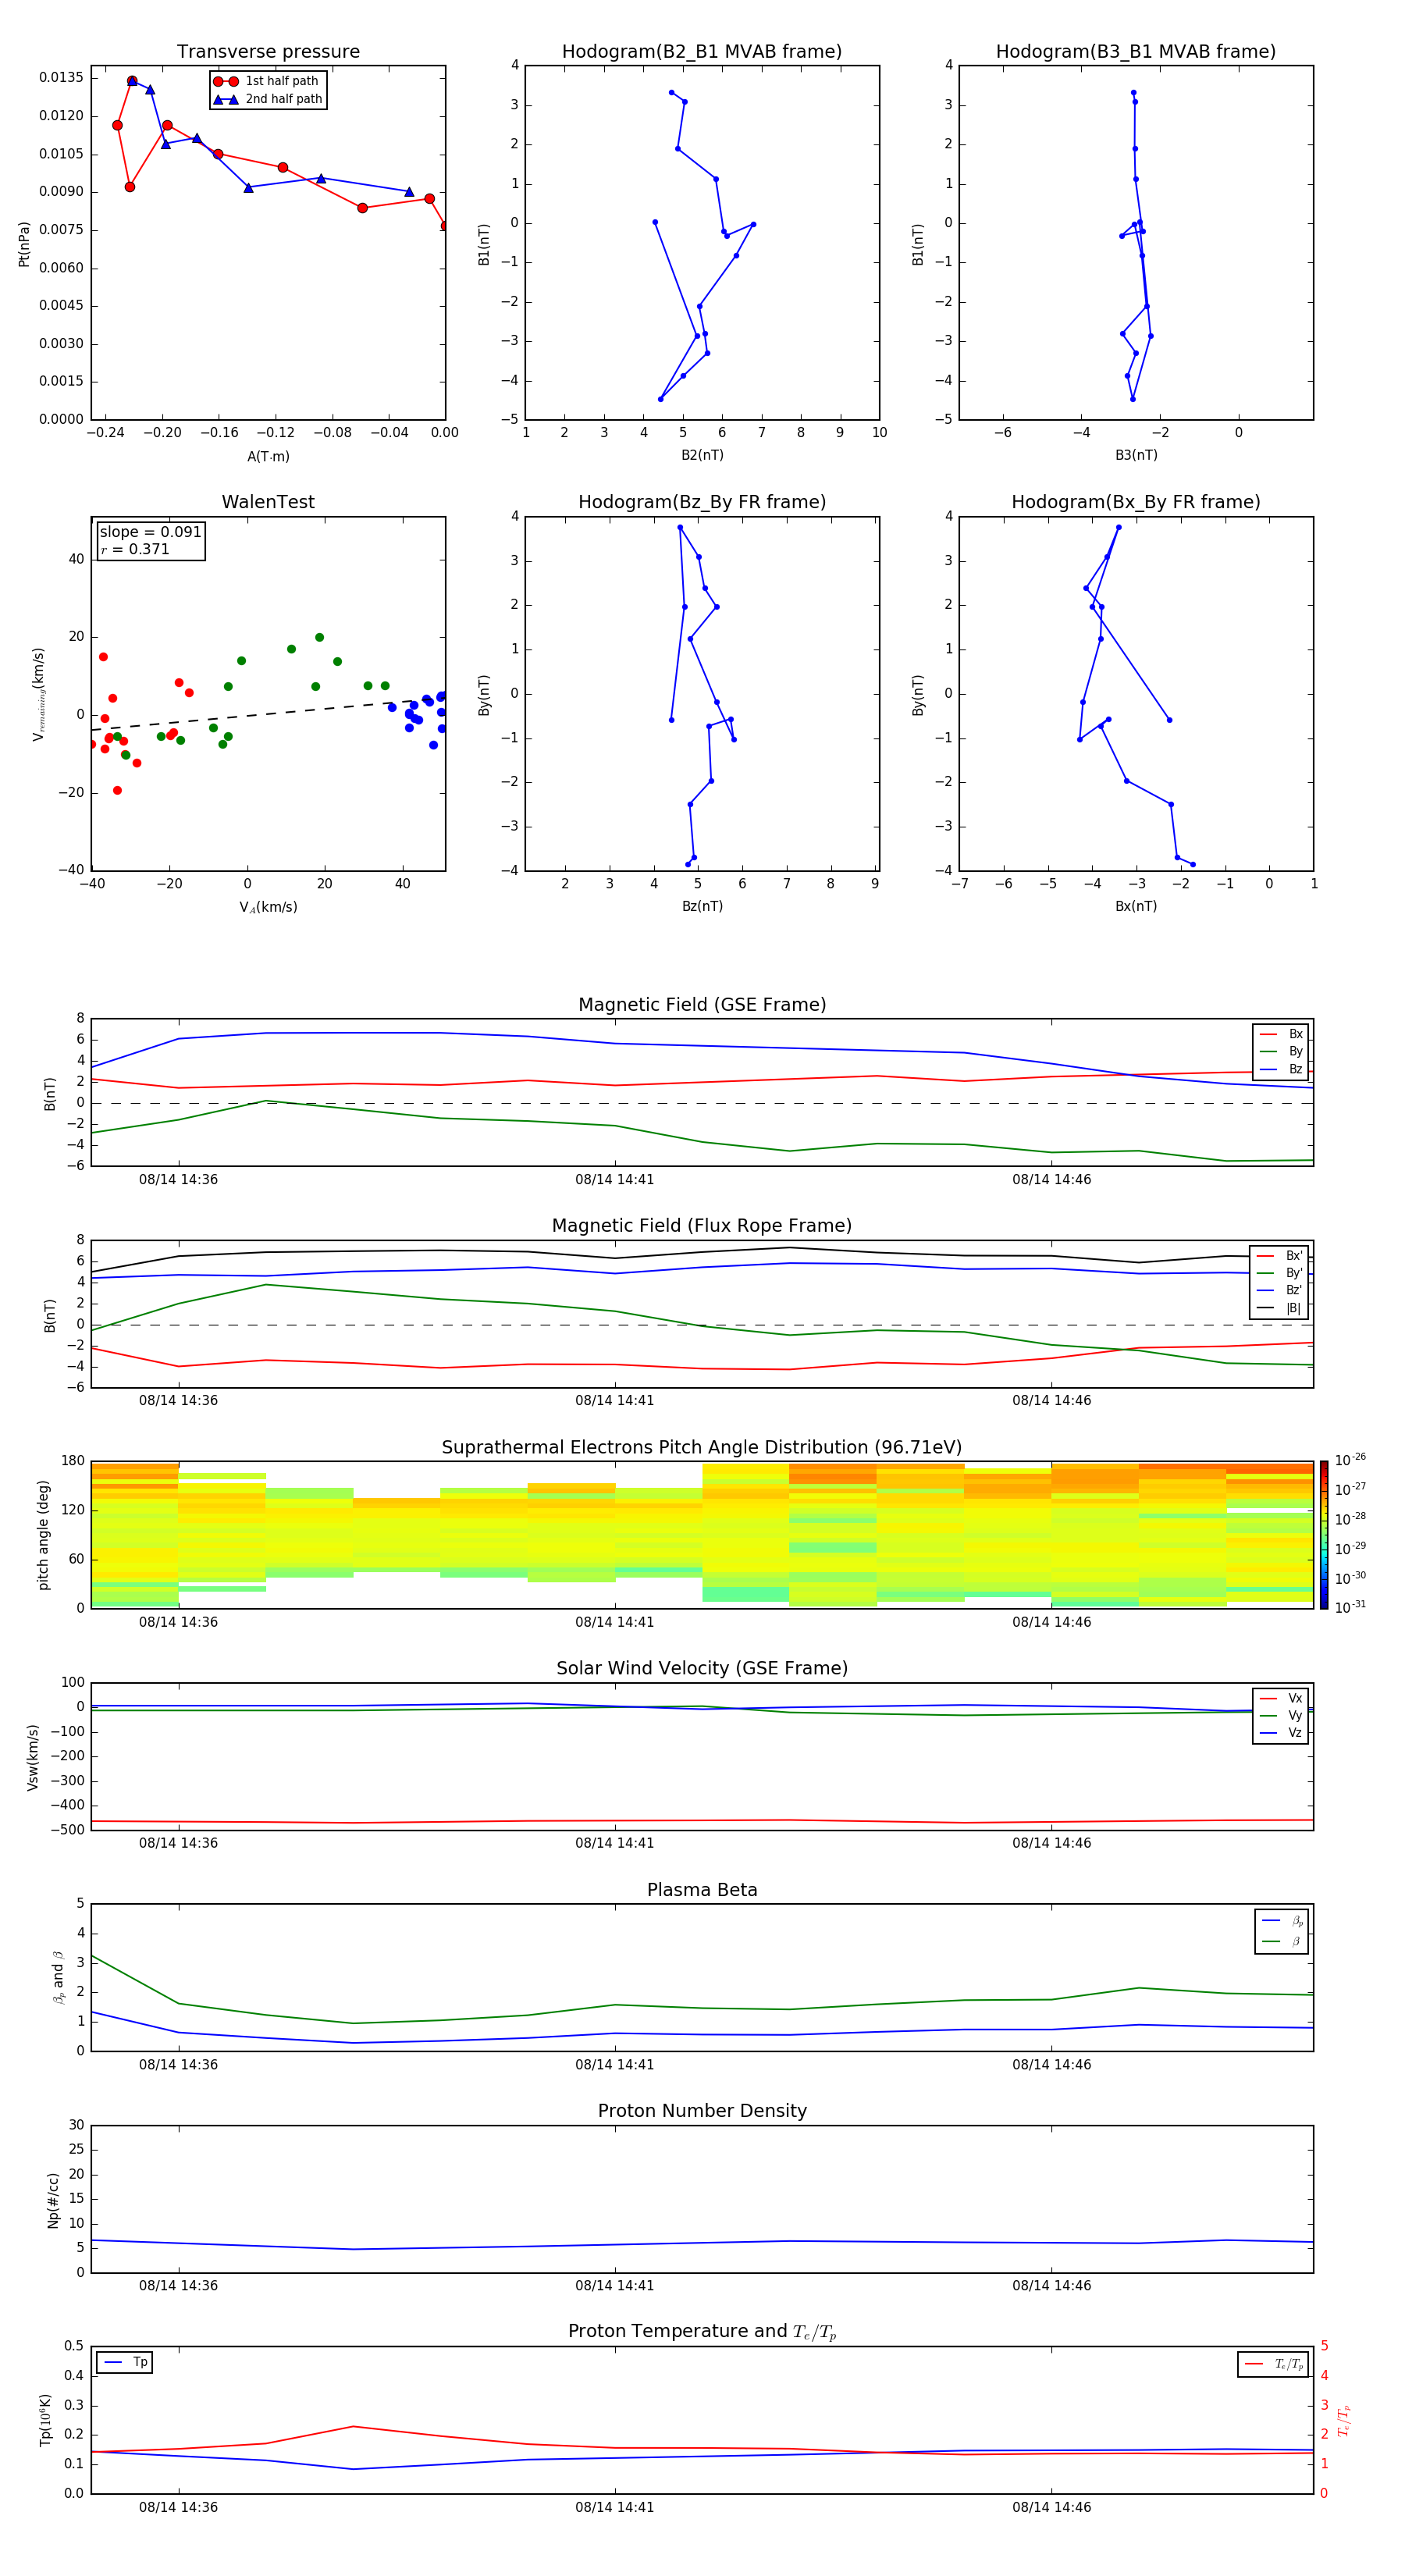1405x2576 pixels.
Task: Select the Bz' legend entry in flux rope plot
Action: 1280,1290
